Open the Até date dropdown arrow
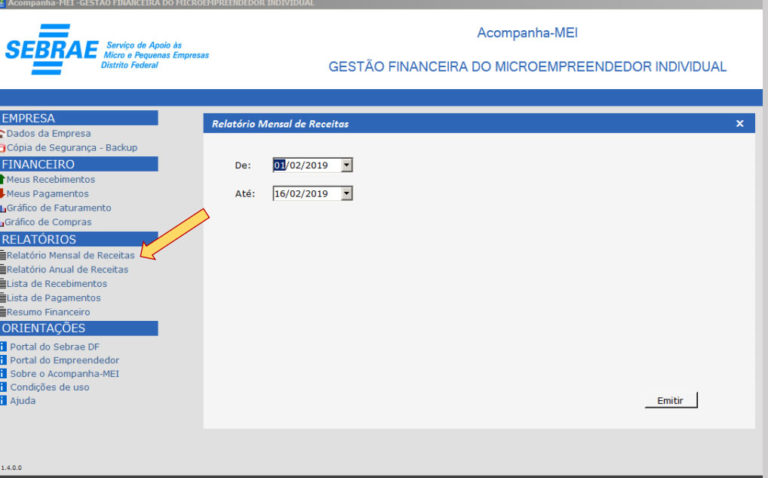Image resolution: width=768 pixels, height=478 pixels. (347, 193)
